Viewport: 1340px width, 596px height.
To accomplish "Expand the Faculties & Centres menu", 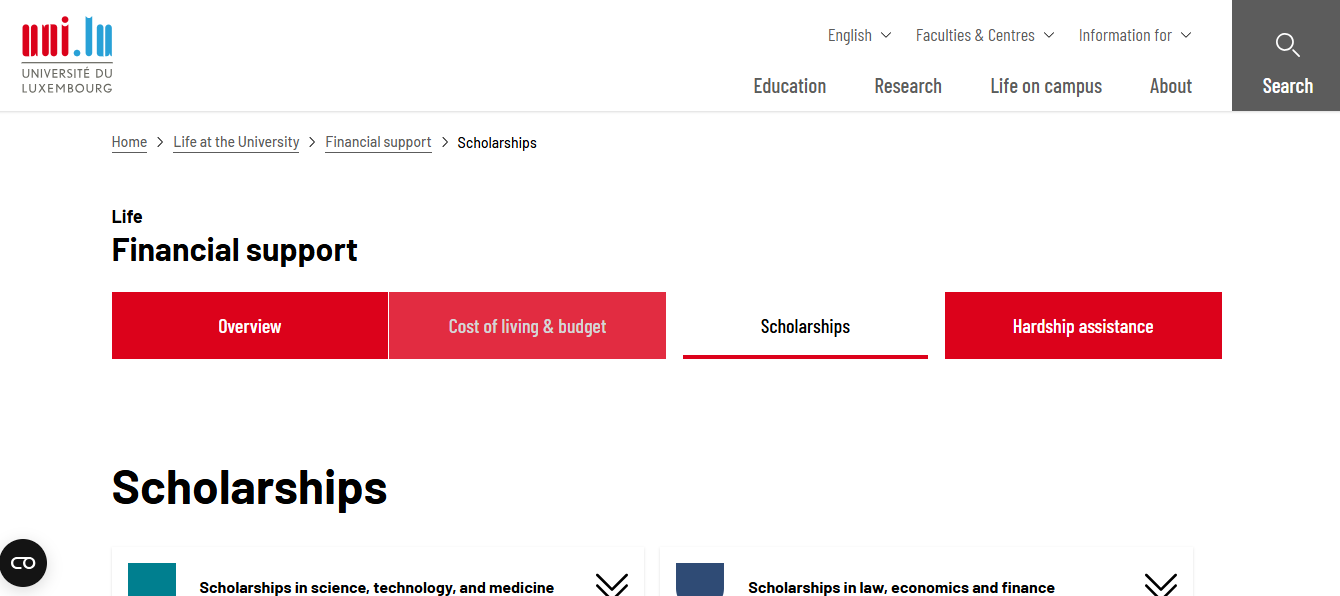I will tap(983, 35).
